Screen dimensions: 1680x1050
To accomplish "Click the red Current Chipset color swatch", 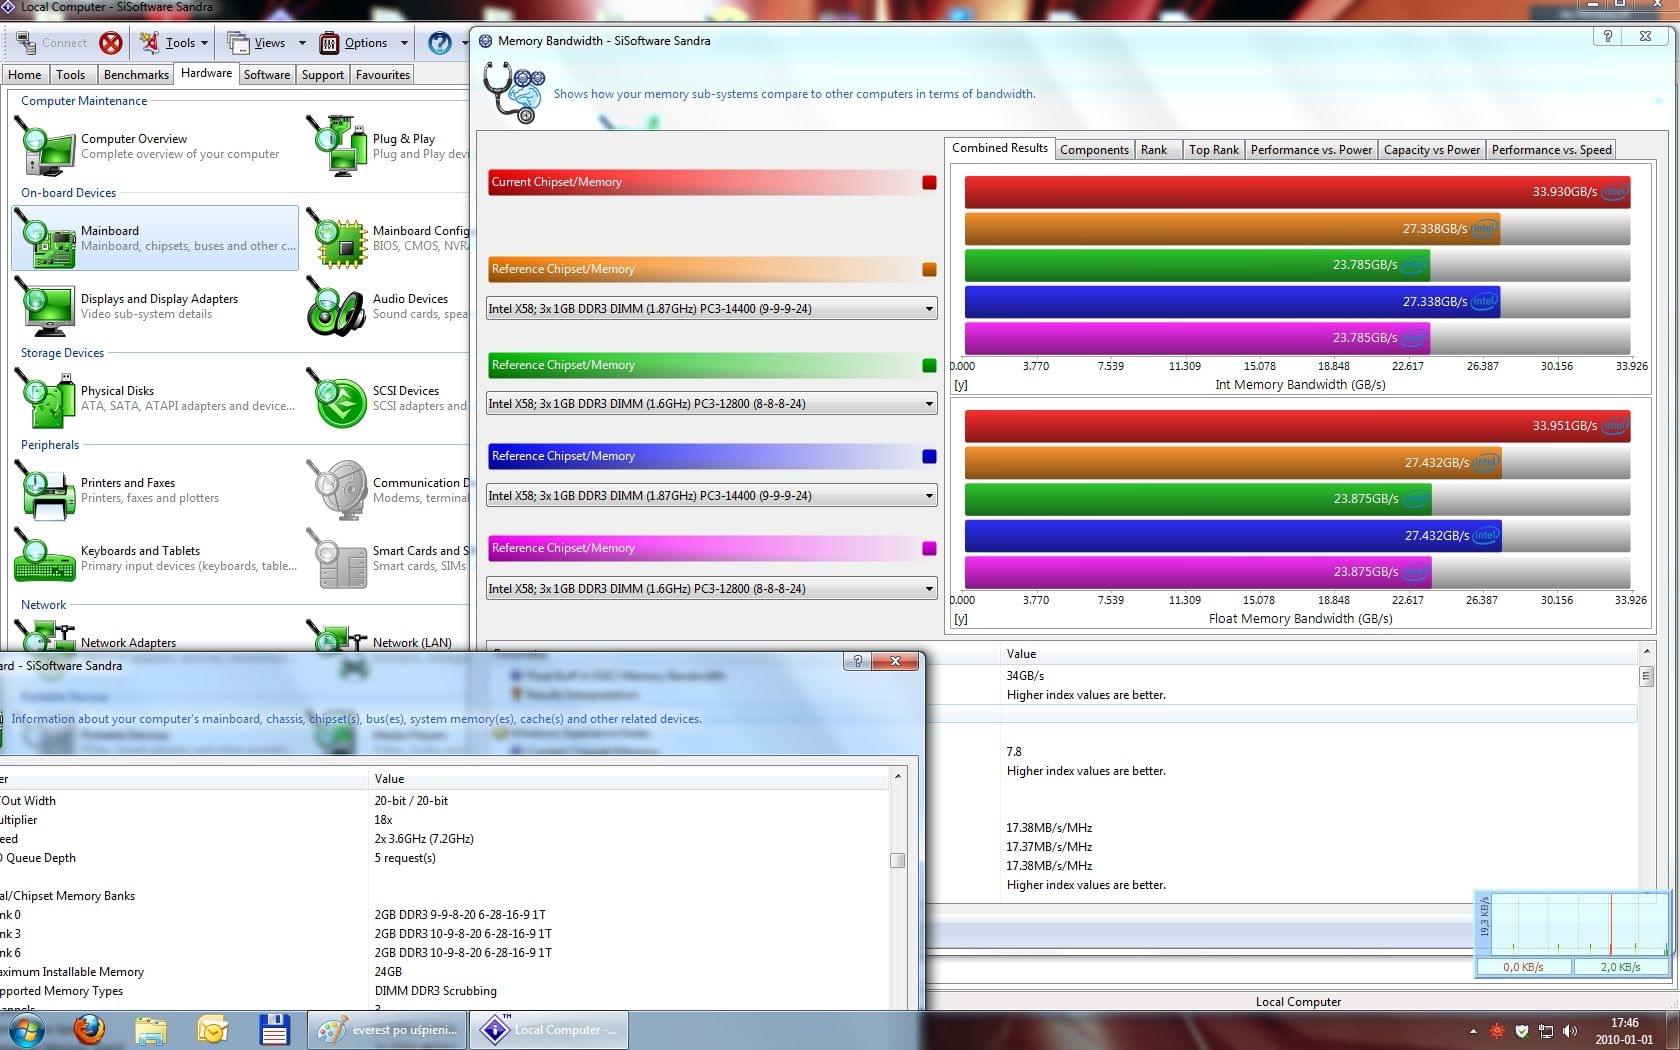I will pos(929,182).
